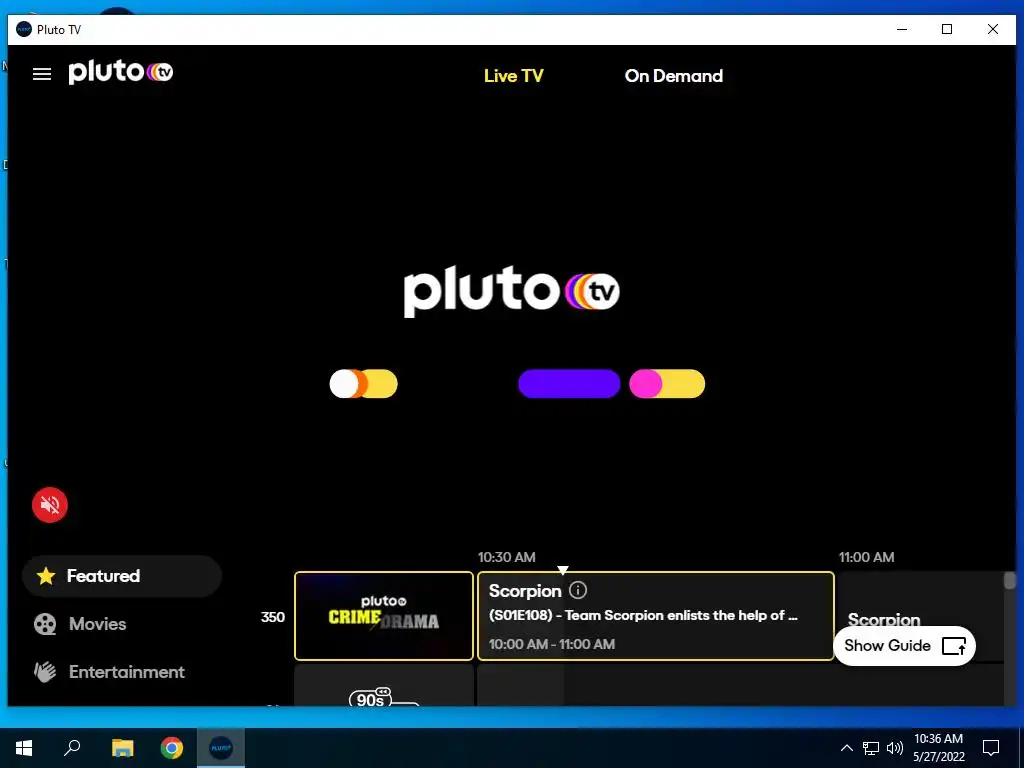Click the Show Guide button

pos(904,646)
